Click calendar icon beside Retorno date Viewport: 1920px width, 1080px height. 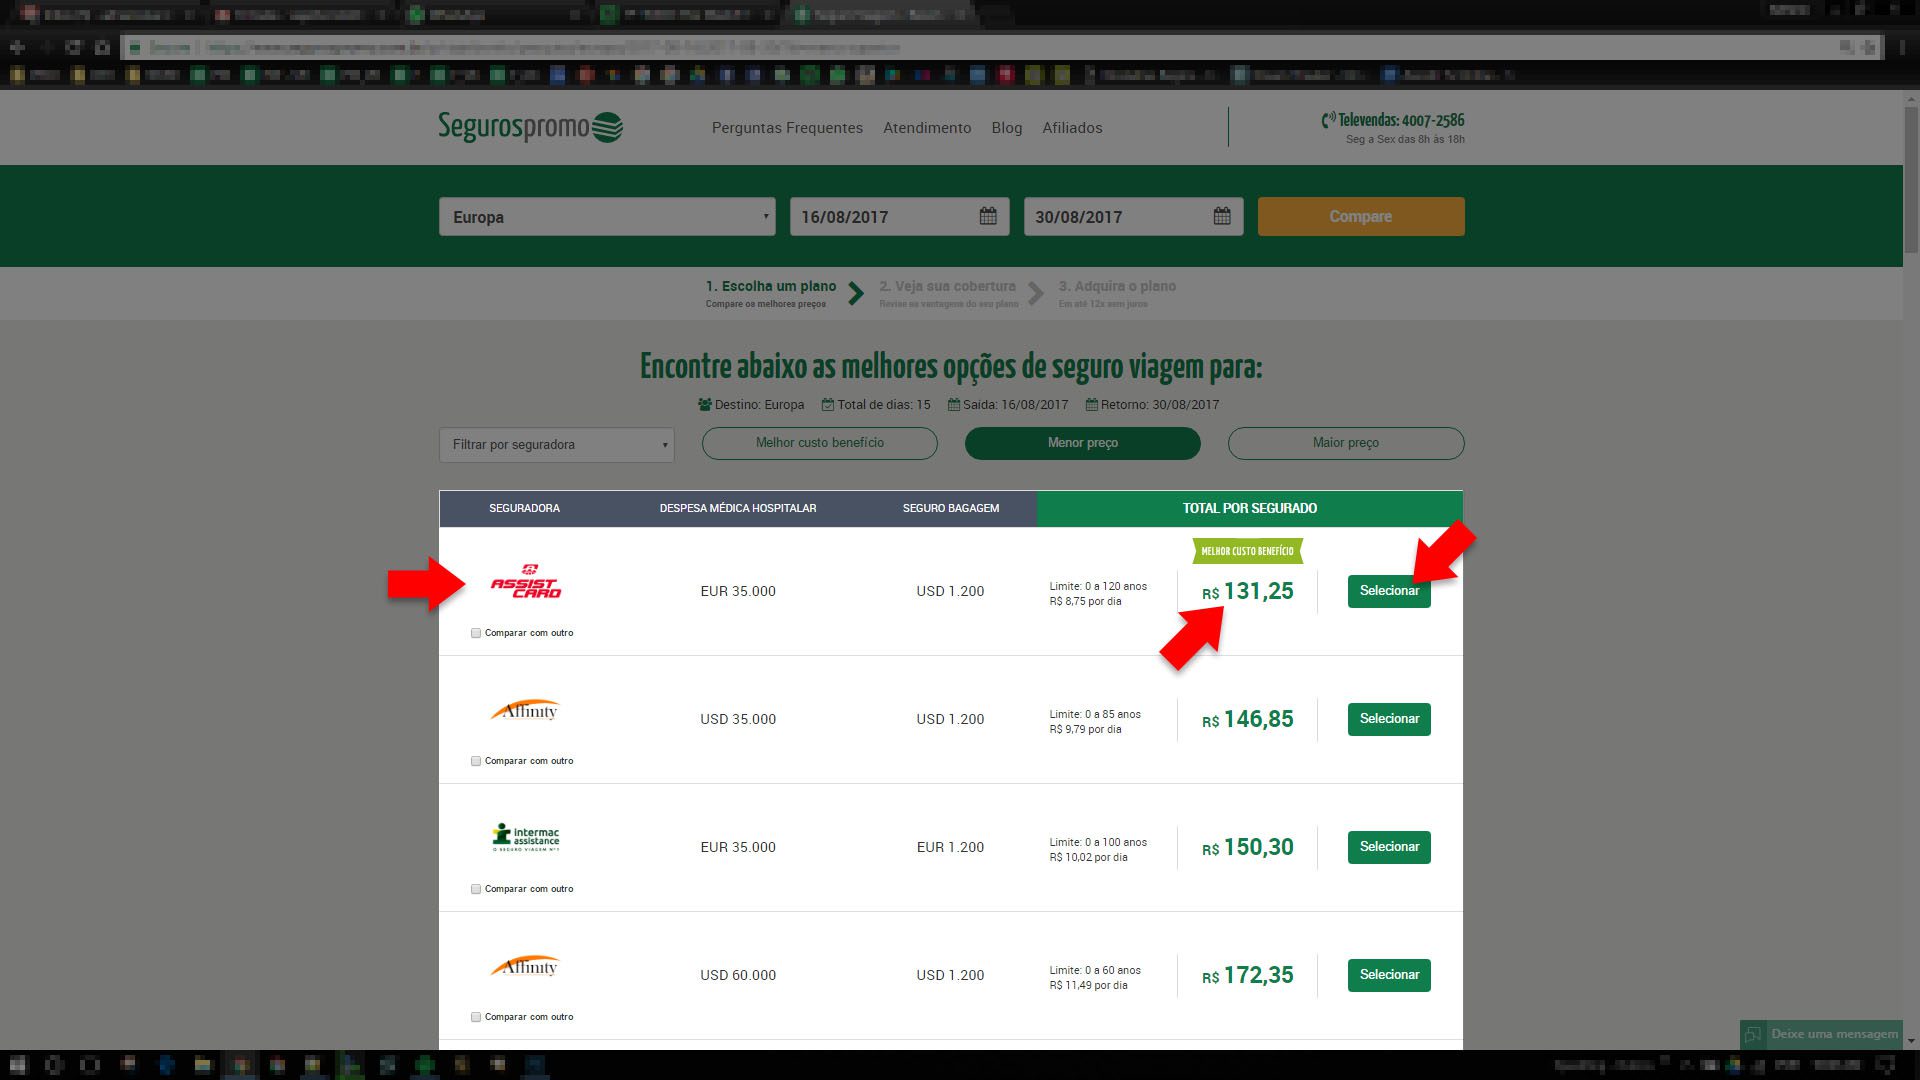(x=1092, y=405)
